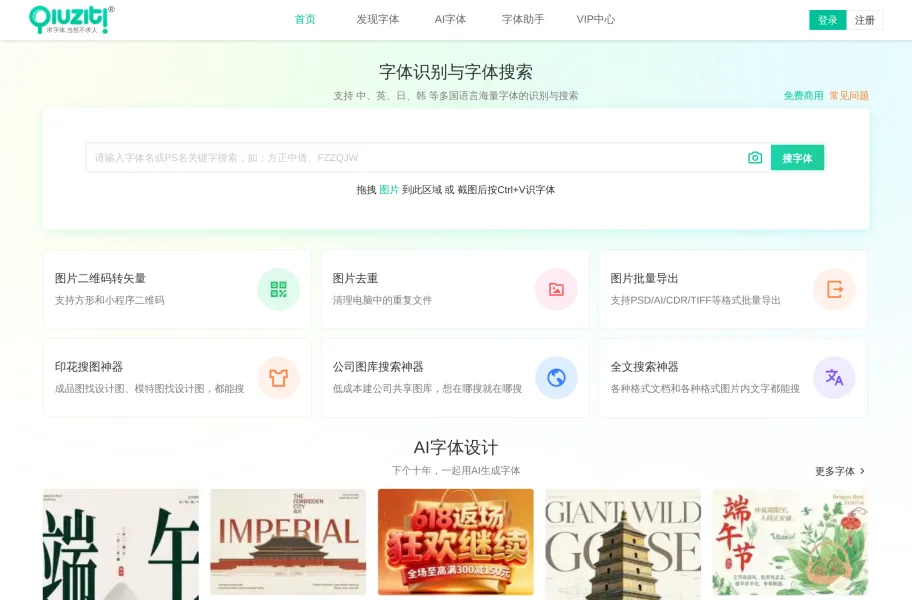Image resolution: width=912 pixels, height=600 pixels.
Task: Click 清理电脑中的重复文件 description text
Action: 382,300
